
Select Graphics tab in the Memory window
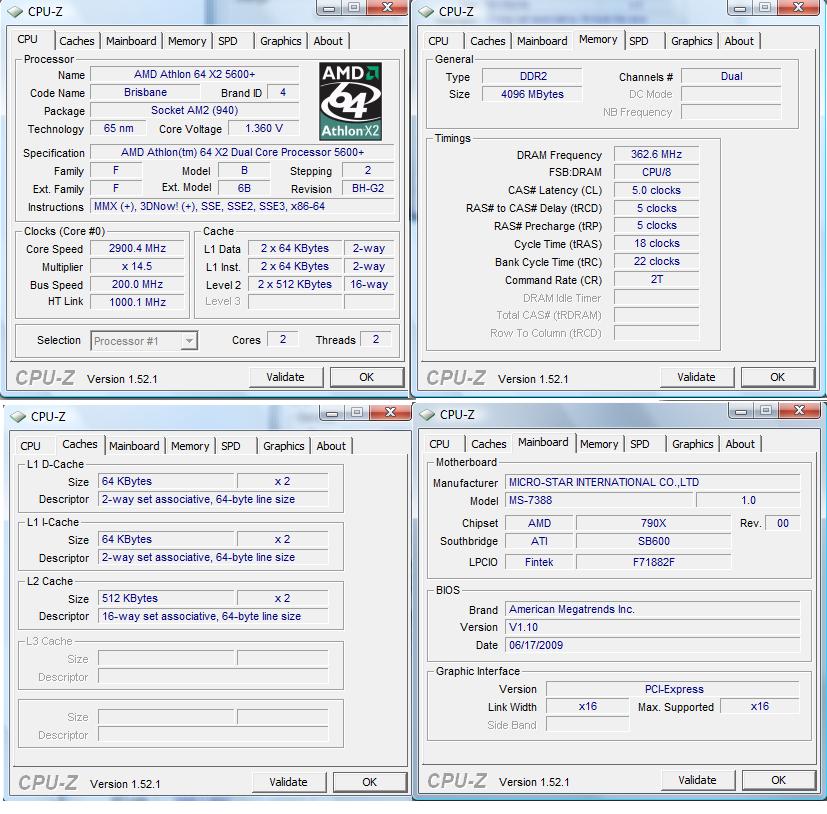(x=691, y=41)
